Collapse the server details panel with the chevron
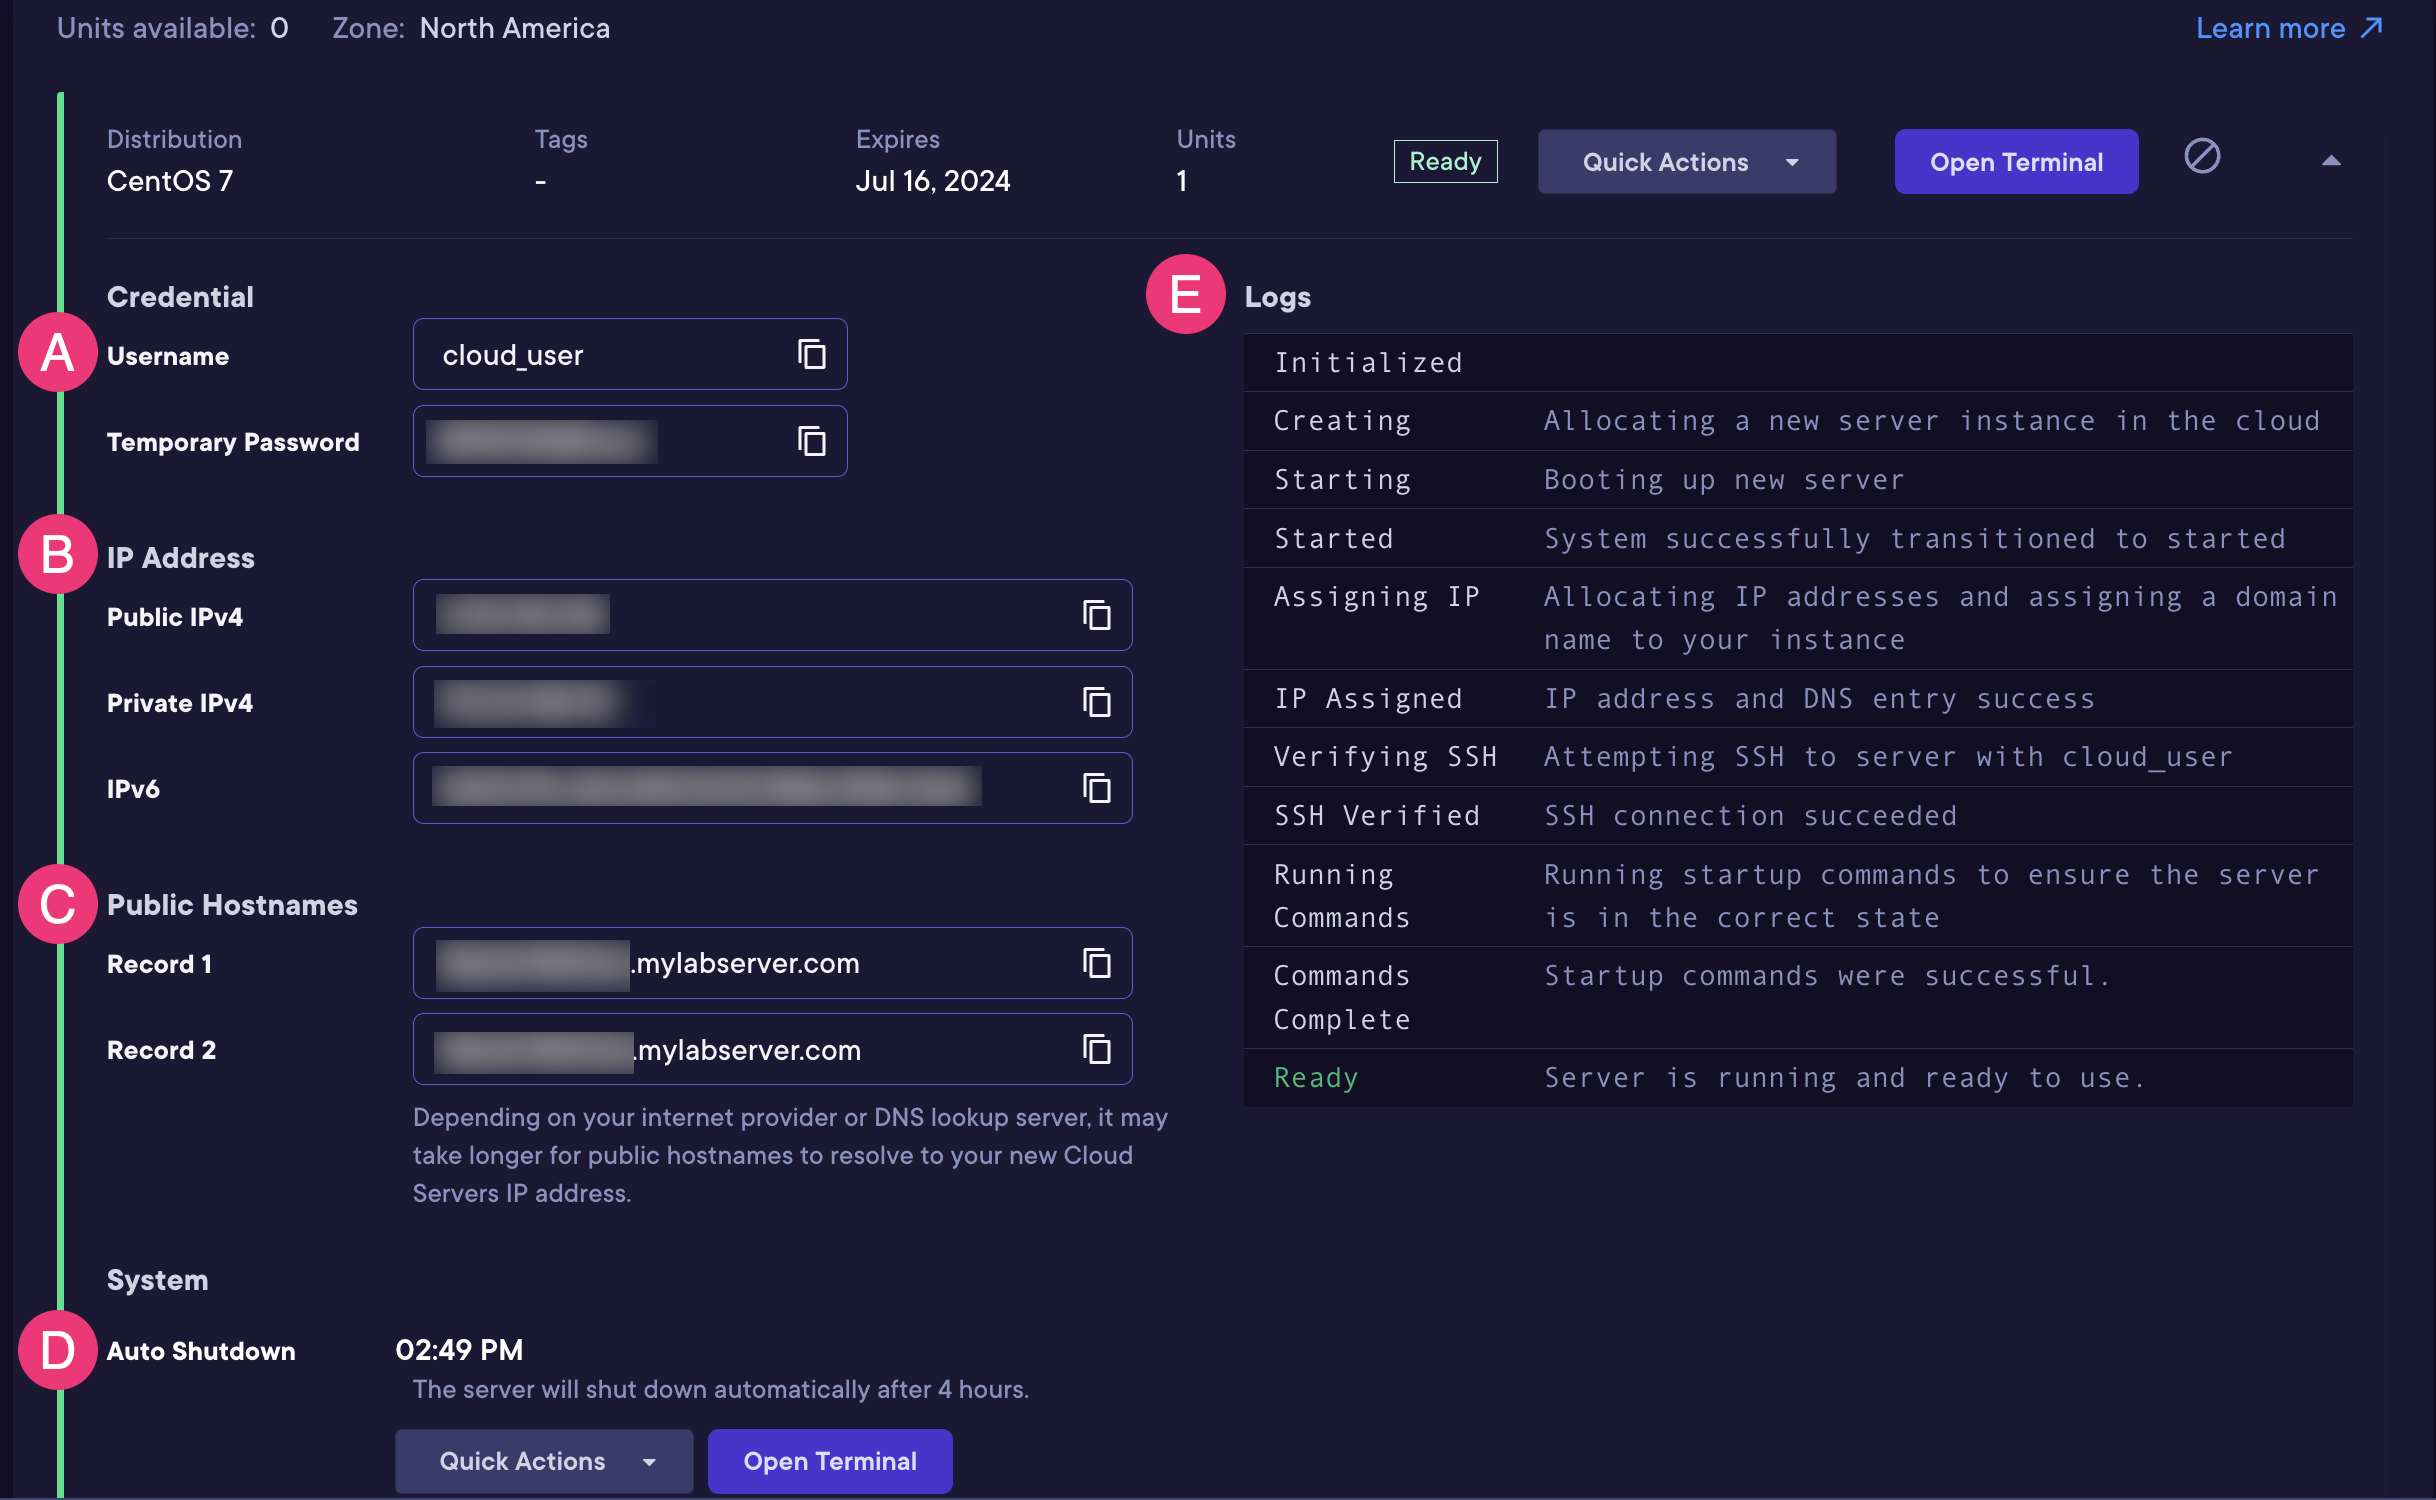 point(2331,159)
